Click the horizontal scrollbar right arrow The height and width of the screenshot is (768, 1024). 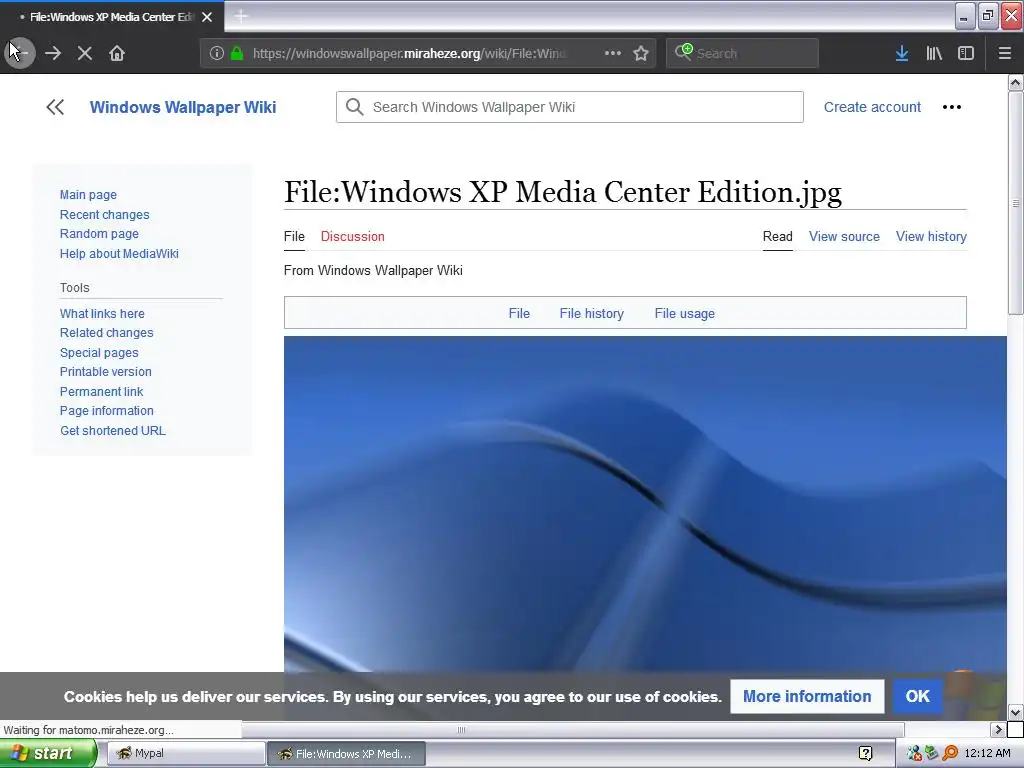point(997,729)
